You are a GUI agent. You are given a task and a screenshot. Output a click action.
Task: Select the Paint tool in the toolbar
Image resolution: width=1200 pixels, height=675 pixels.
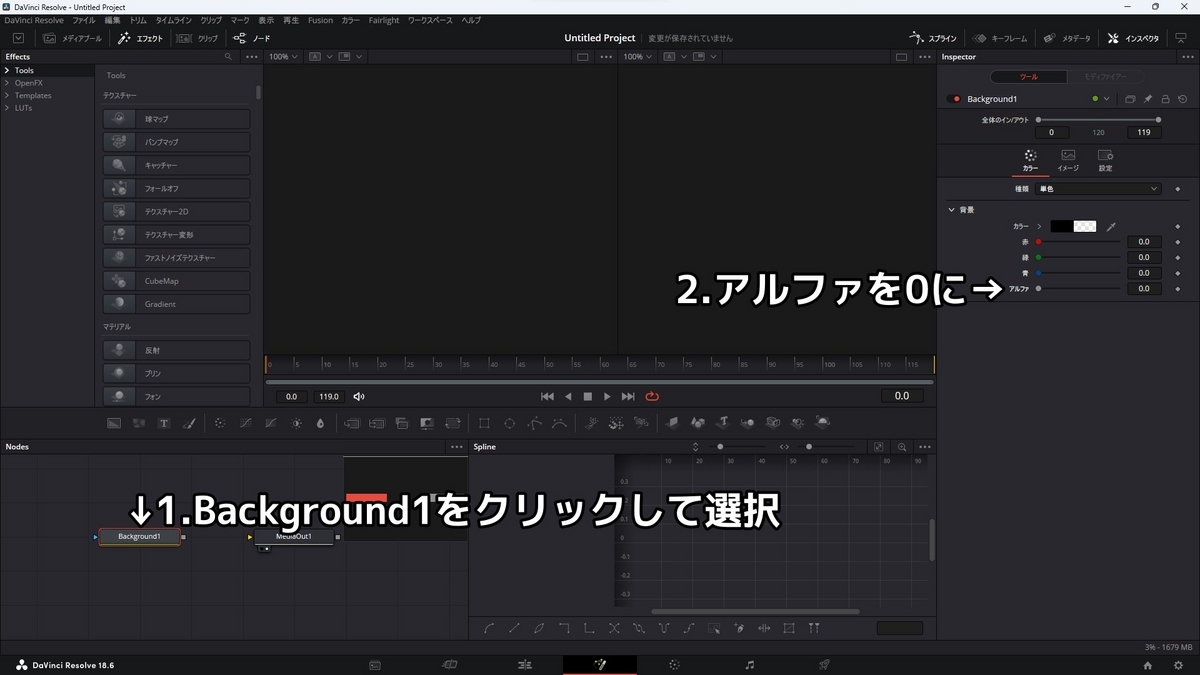(190, 422)
